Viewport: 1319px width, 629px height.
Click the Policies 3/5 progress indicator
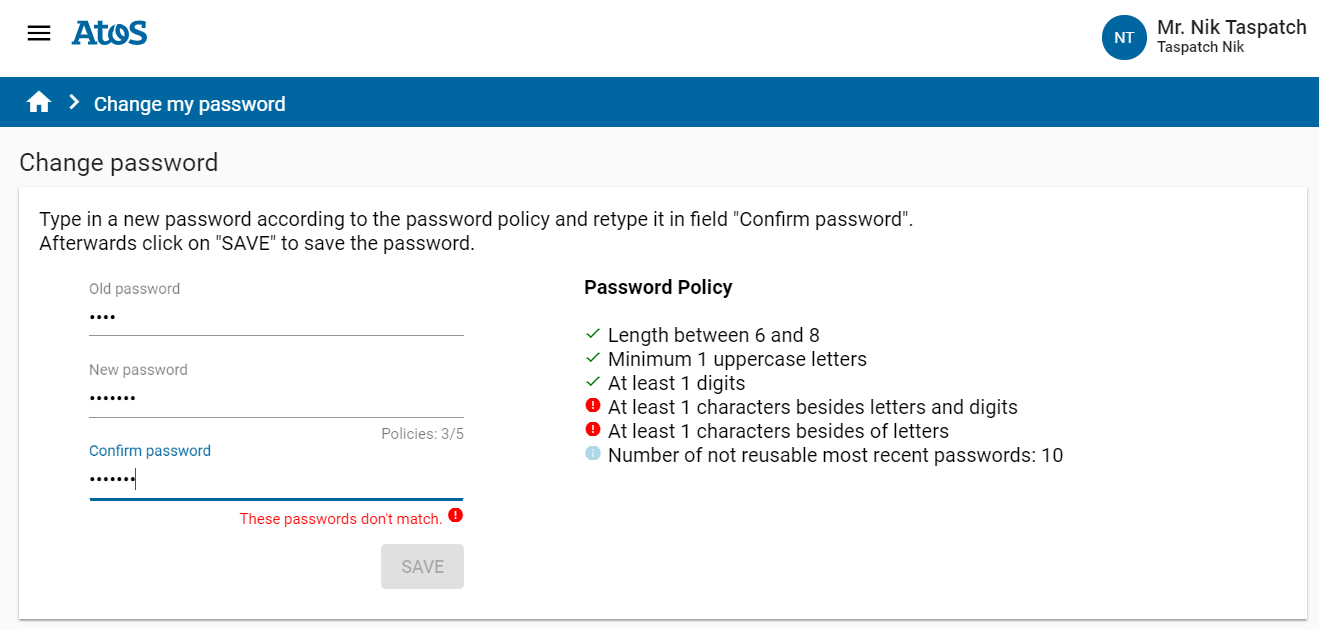[422, 433]
